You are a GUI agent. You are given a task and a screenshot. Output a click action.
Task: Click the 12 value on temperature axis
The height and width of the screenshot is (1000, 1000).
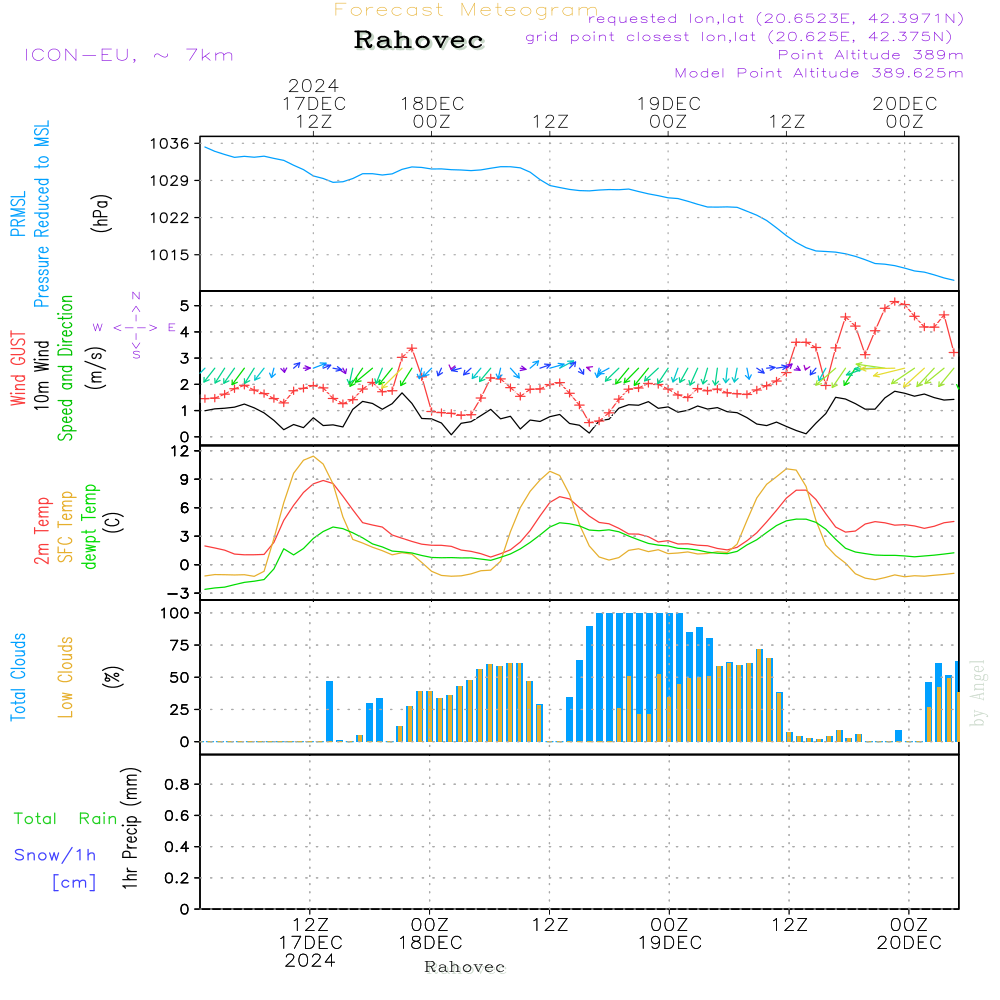181,451
